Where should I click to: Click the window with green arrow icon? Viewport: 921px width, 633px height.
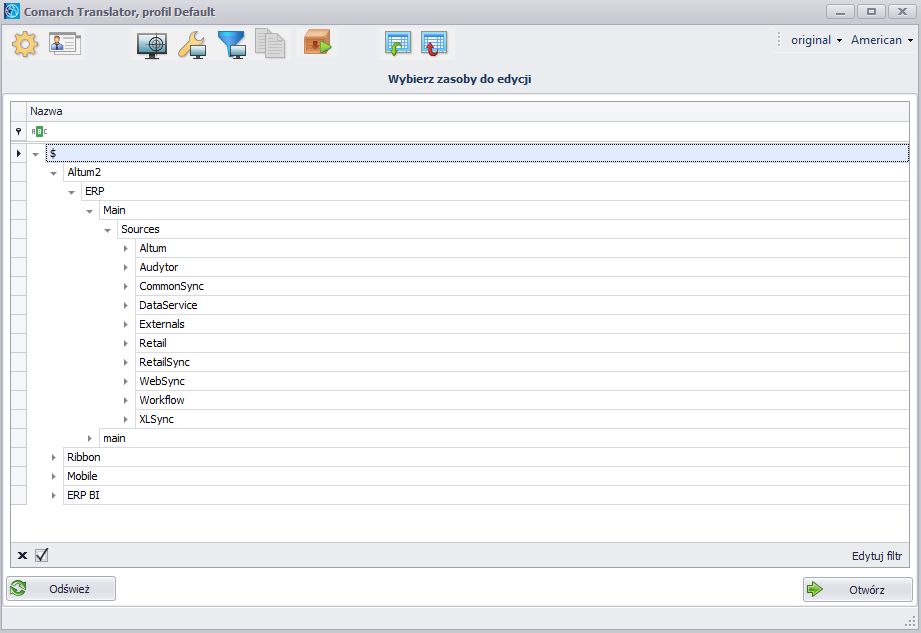pyautogui.click(x=398, y=44)
